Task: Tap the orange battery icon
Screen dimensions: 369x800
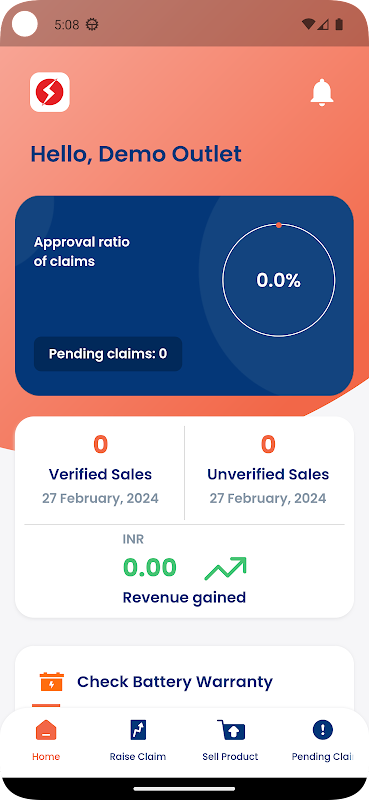Action: coord(52,682)
